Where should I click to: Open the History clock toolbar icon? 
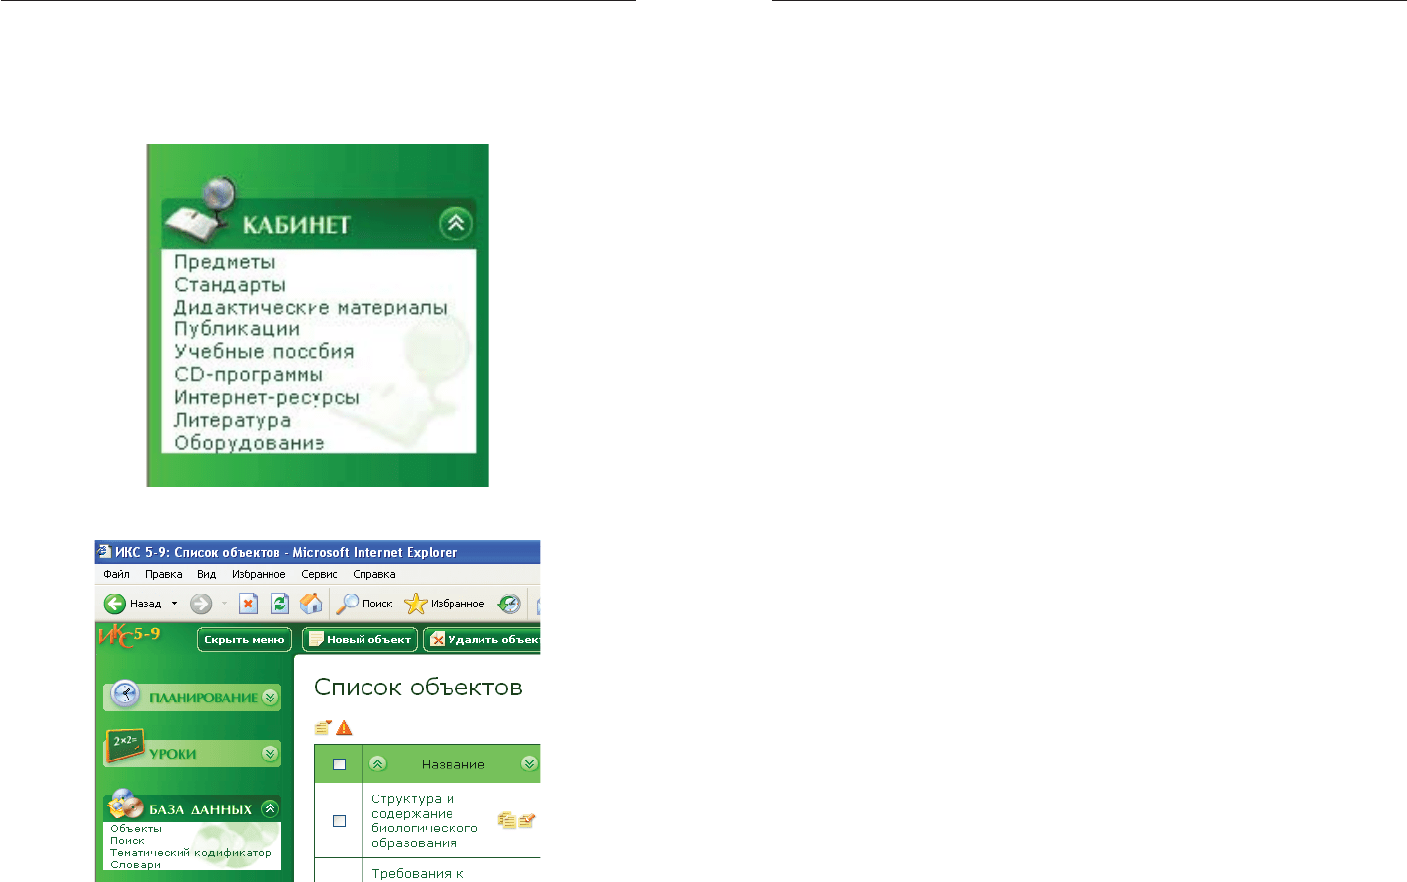(x=509, y=603)
